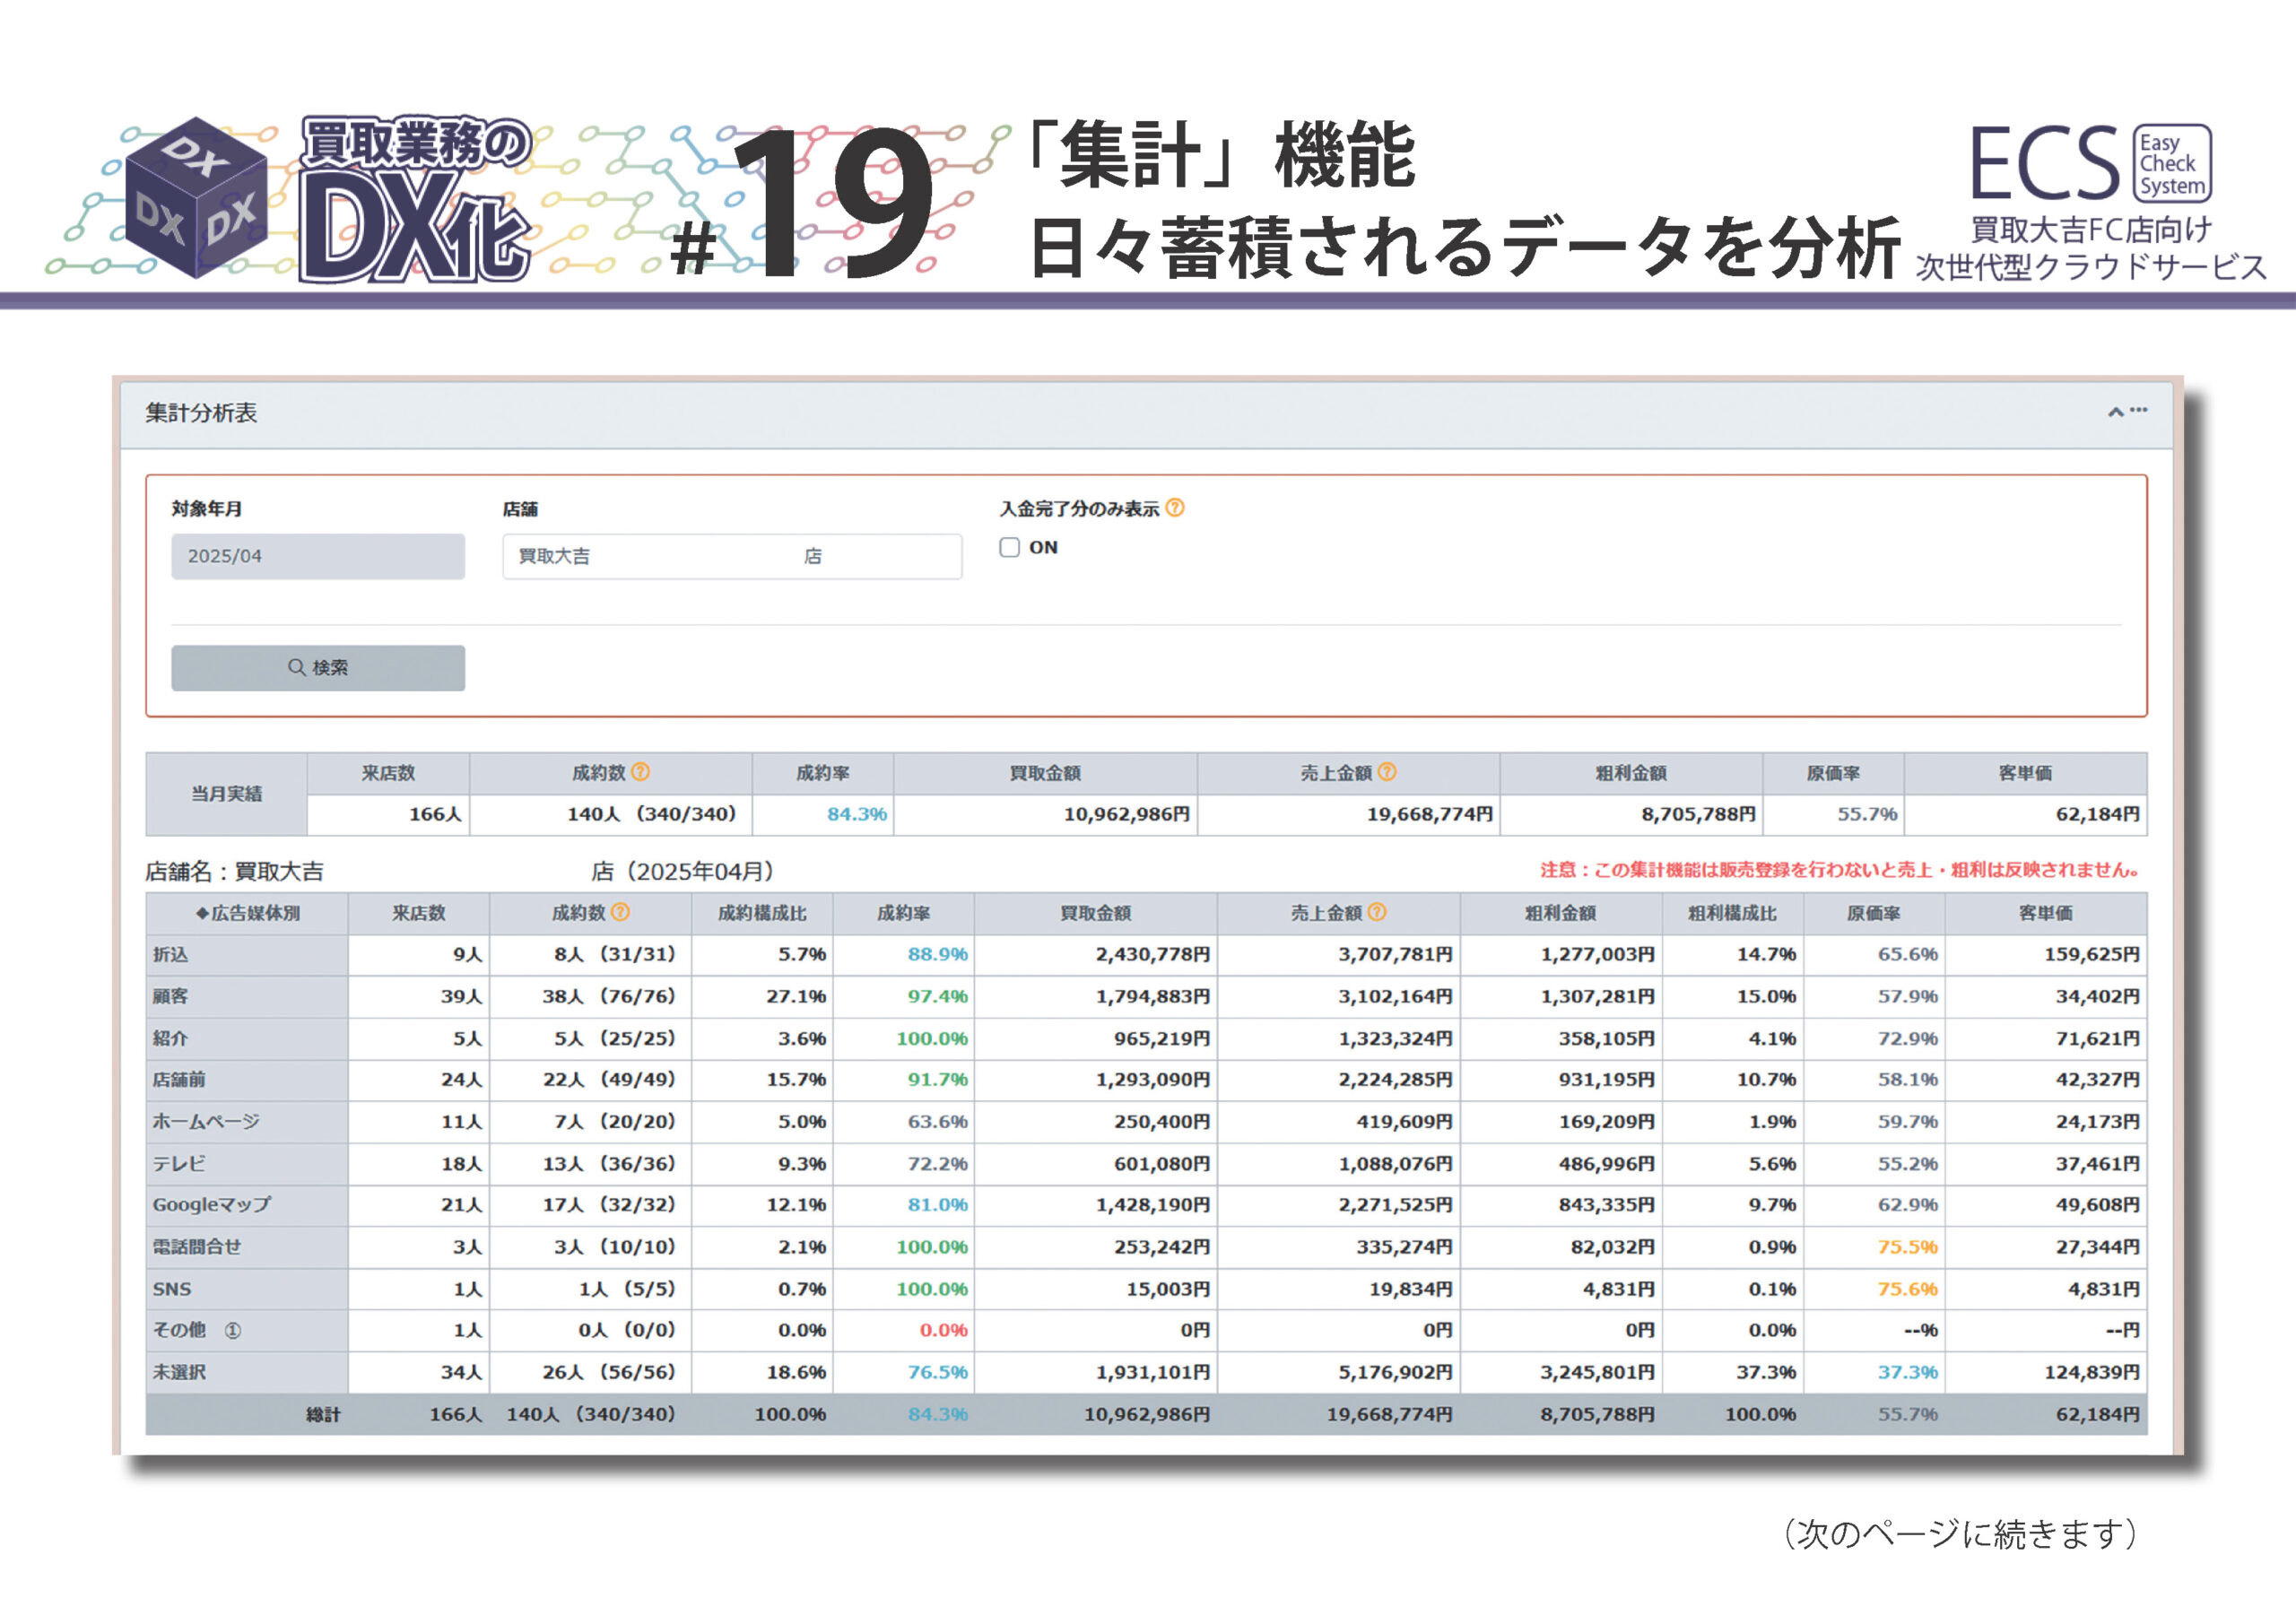Click help icon next to 成約数 in summary header
This screenshot has height=1624, width=2296.
coord(641,772)
